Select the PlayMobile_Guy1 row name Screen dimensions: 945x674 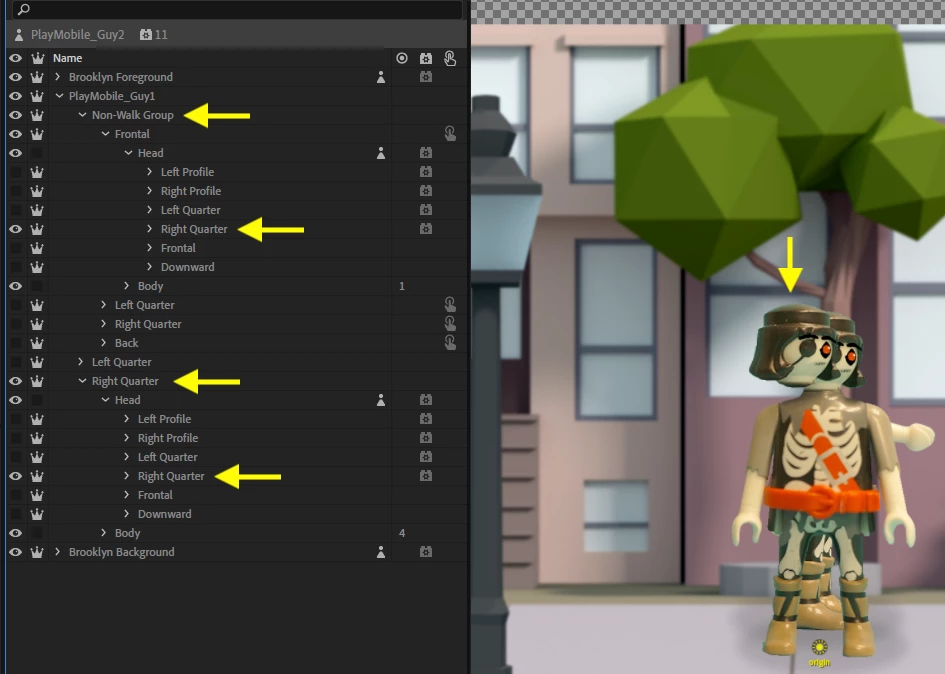(111, 96)
